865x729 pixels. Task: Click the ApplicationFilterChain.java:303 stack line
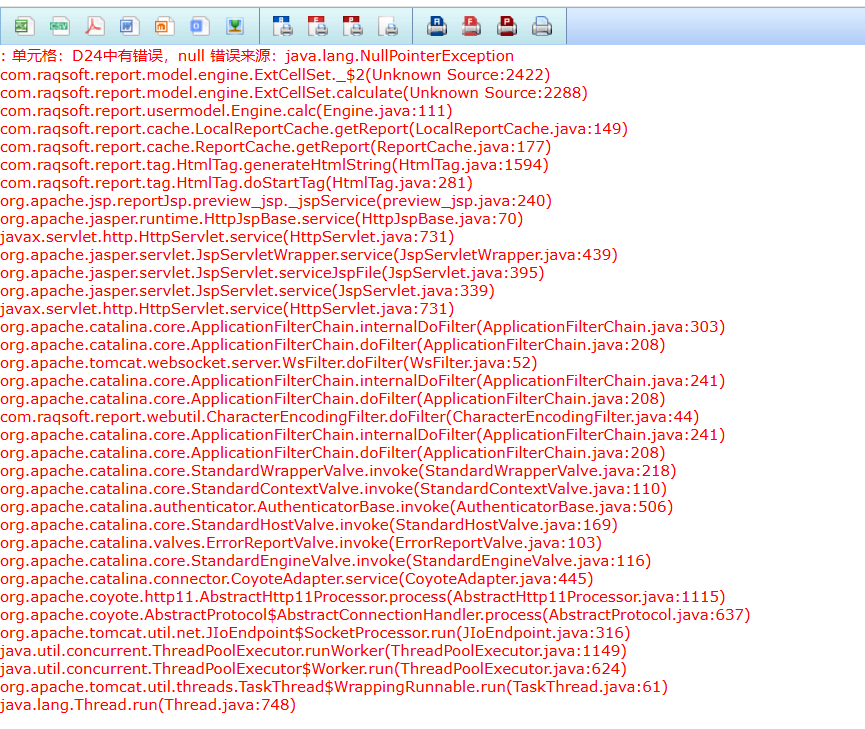point(362,327)
